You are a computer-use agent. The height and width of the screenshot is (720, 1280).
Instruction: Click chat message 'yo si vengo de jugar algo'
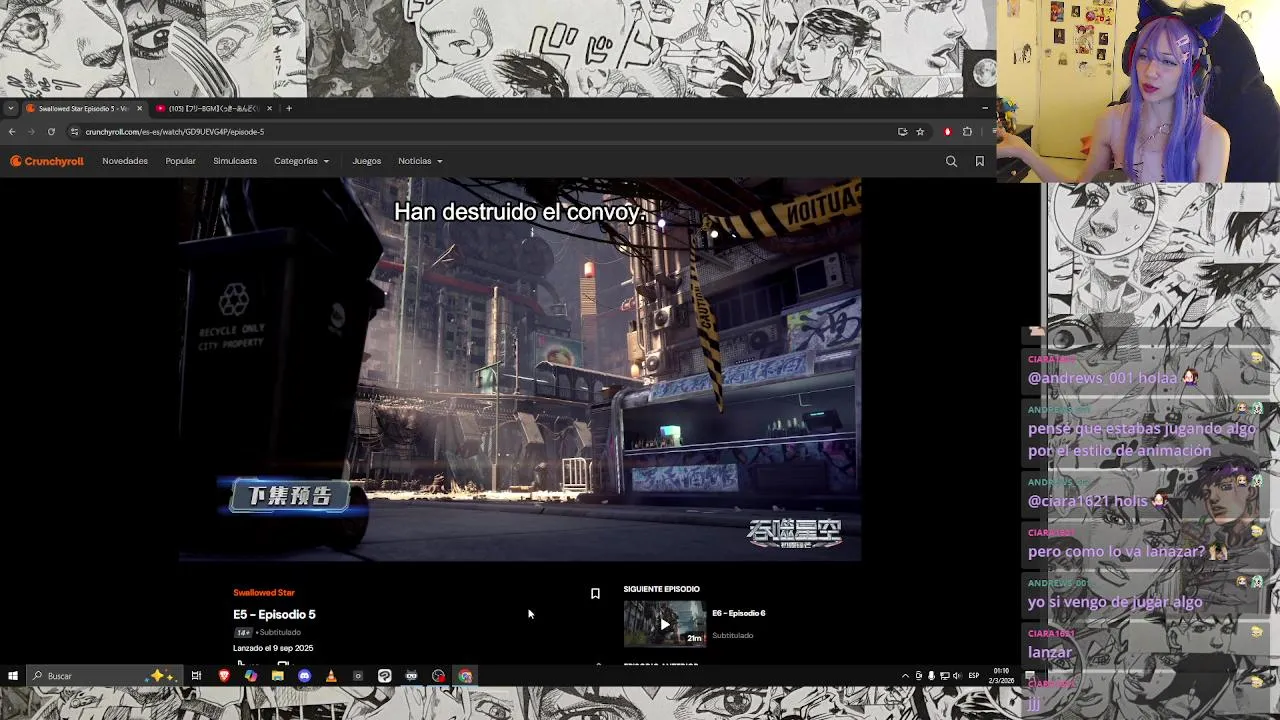pyautogui.click(x=1115, y=602)
